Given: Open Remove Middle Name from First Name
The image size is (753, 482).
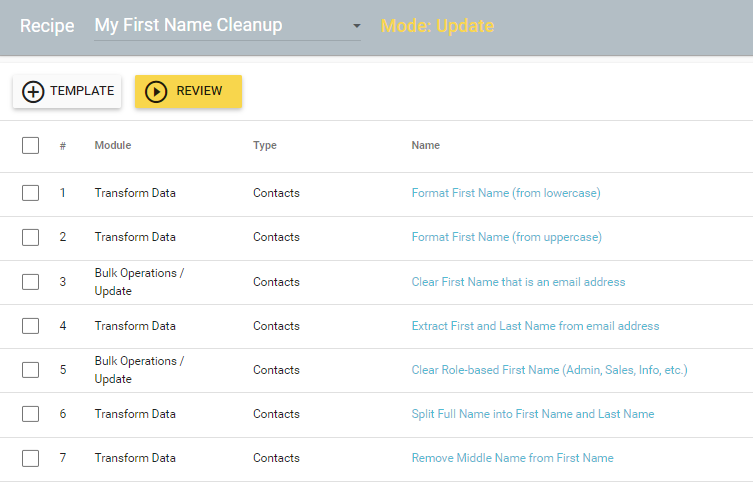Looking at the screenshot, I should point(512,458).
